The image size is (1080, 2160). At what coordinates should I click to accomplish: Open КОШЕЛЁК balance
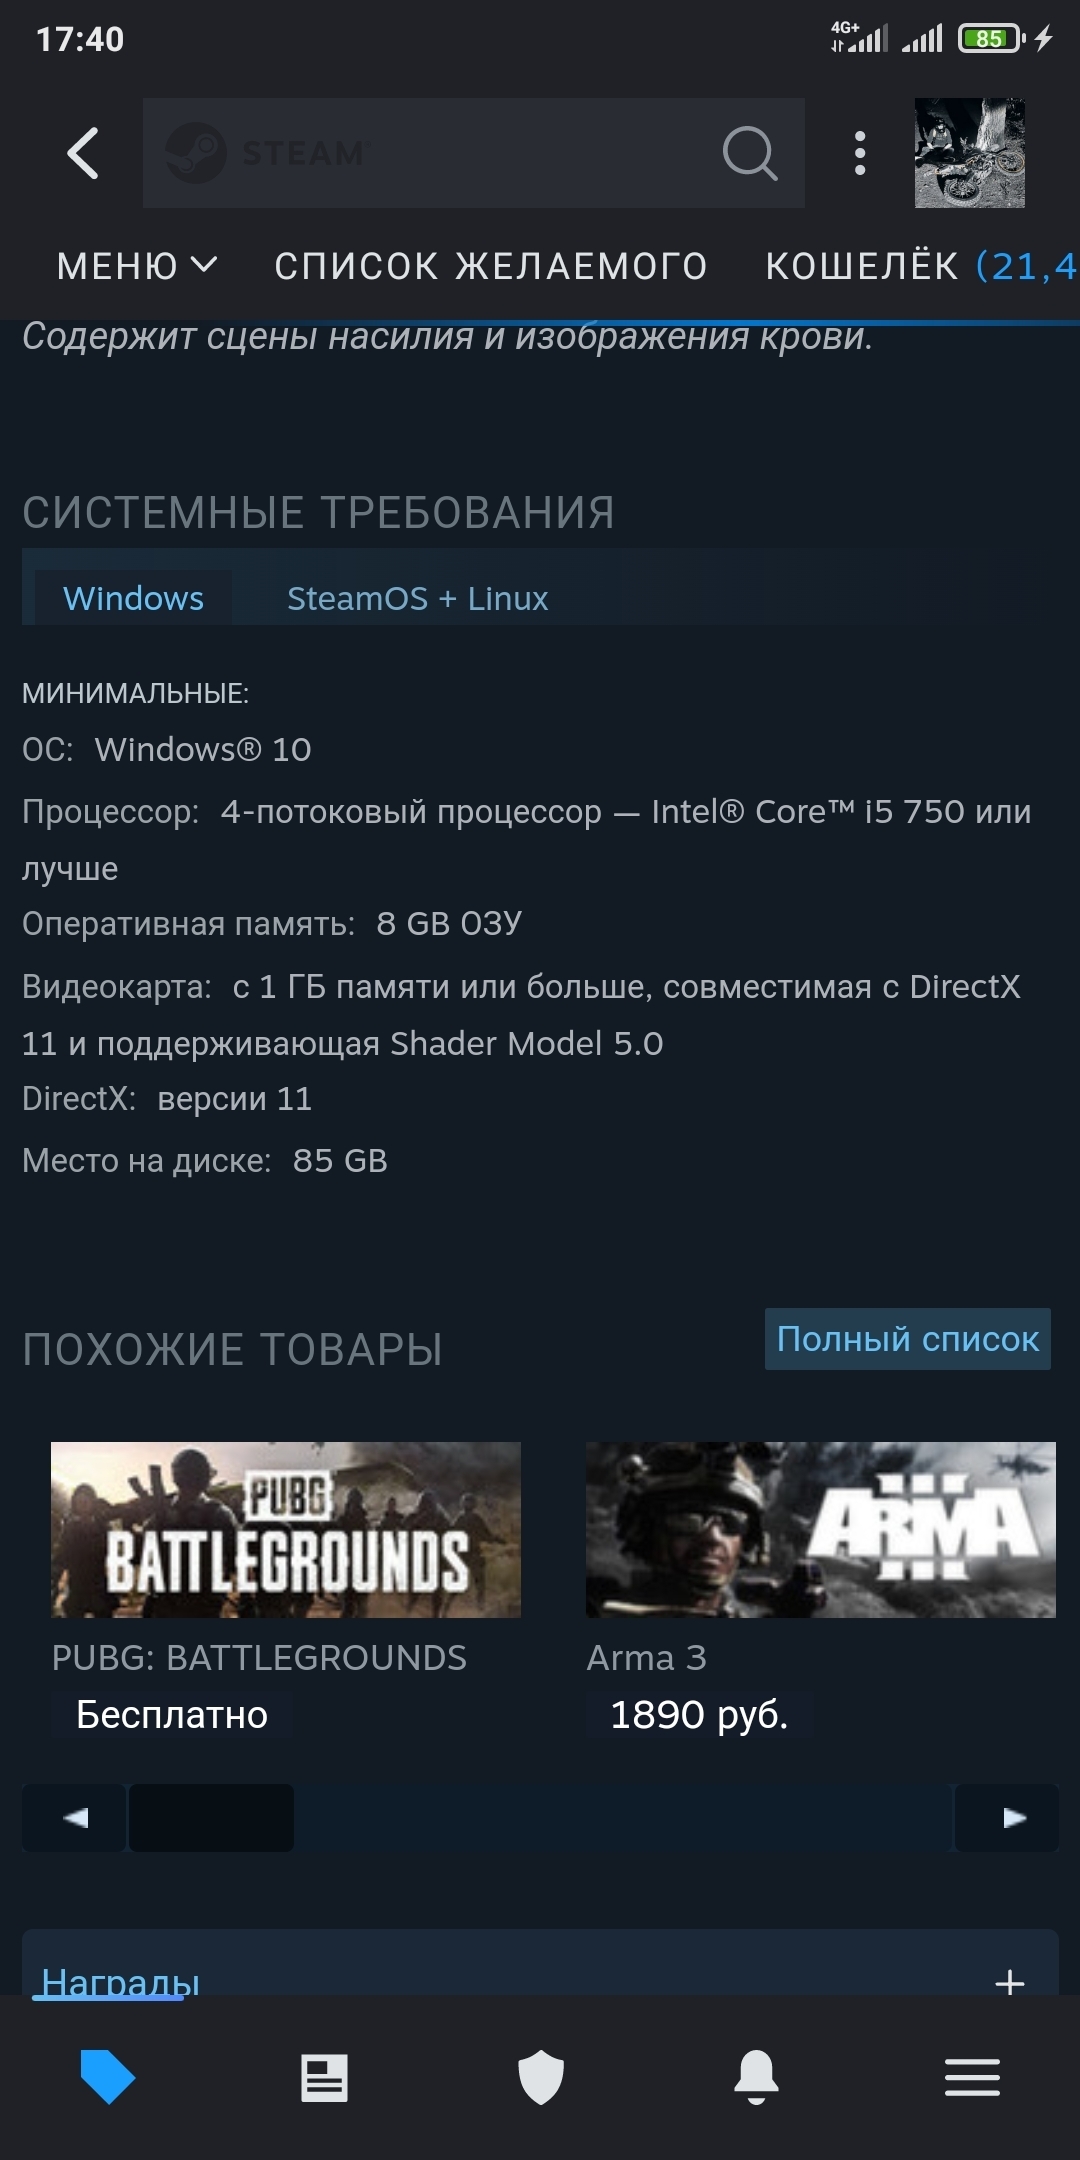(x=922, y=266)
